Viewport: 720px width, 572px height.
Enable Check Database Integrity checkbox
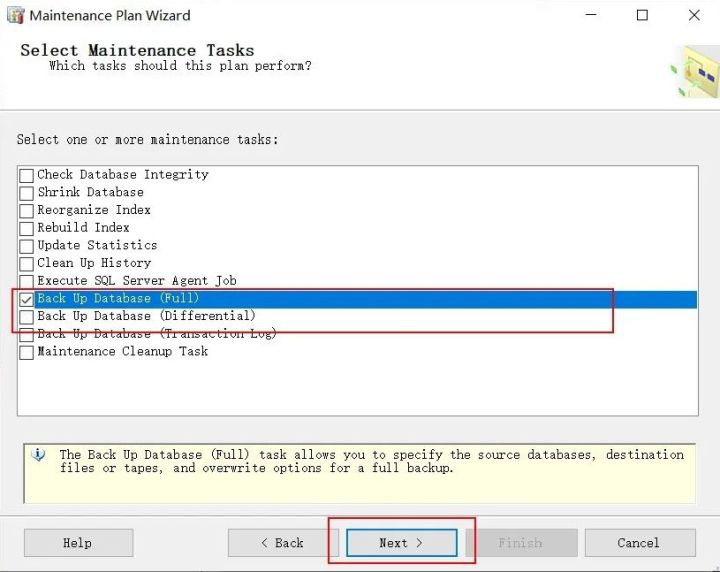point(27,175)
